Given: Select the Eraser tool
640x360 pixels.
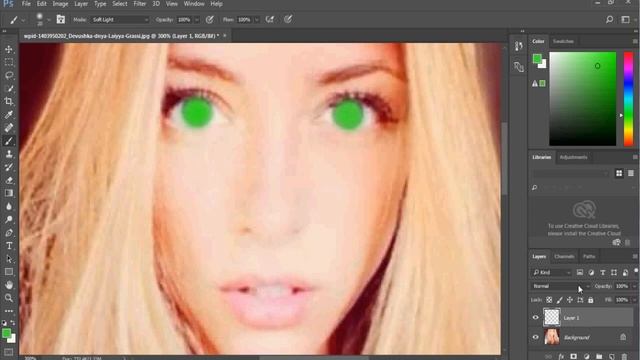Looking at the screenshot, I should [9, 180].
